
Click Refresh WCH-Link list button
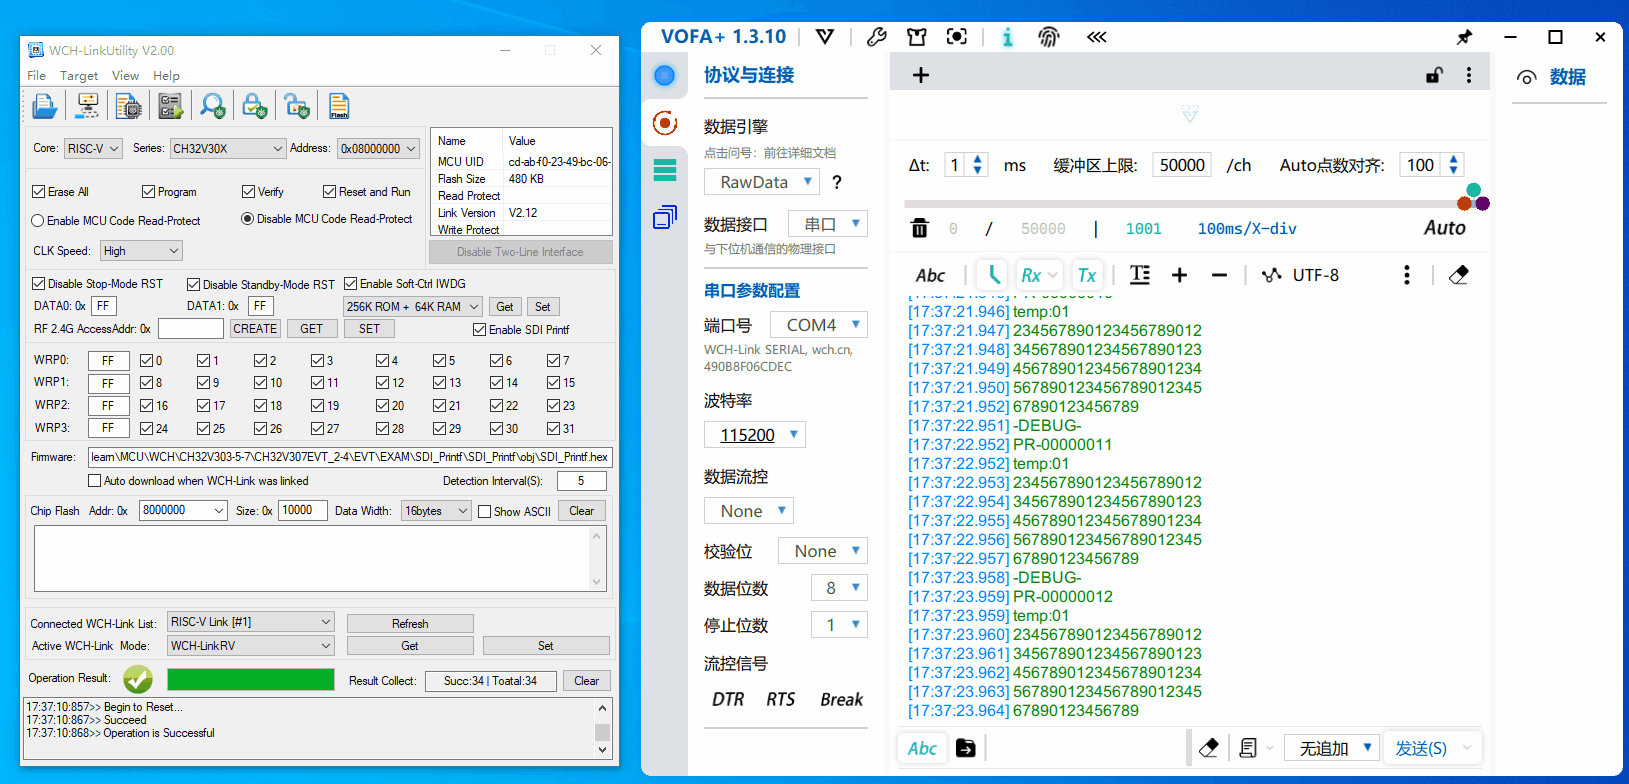click(x=410, y=624)
